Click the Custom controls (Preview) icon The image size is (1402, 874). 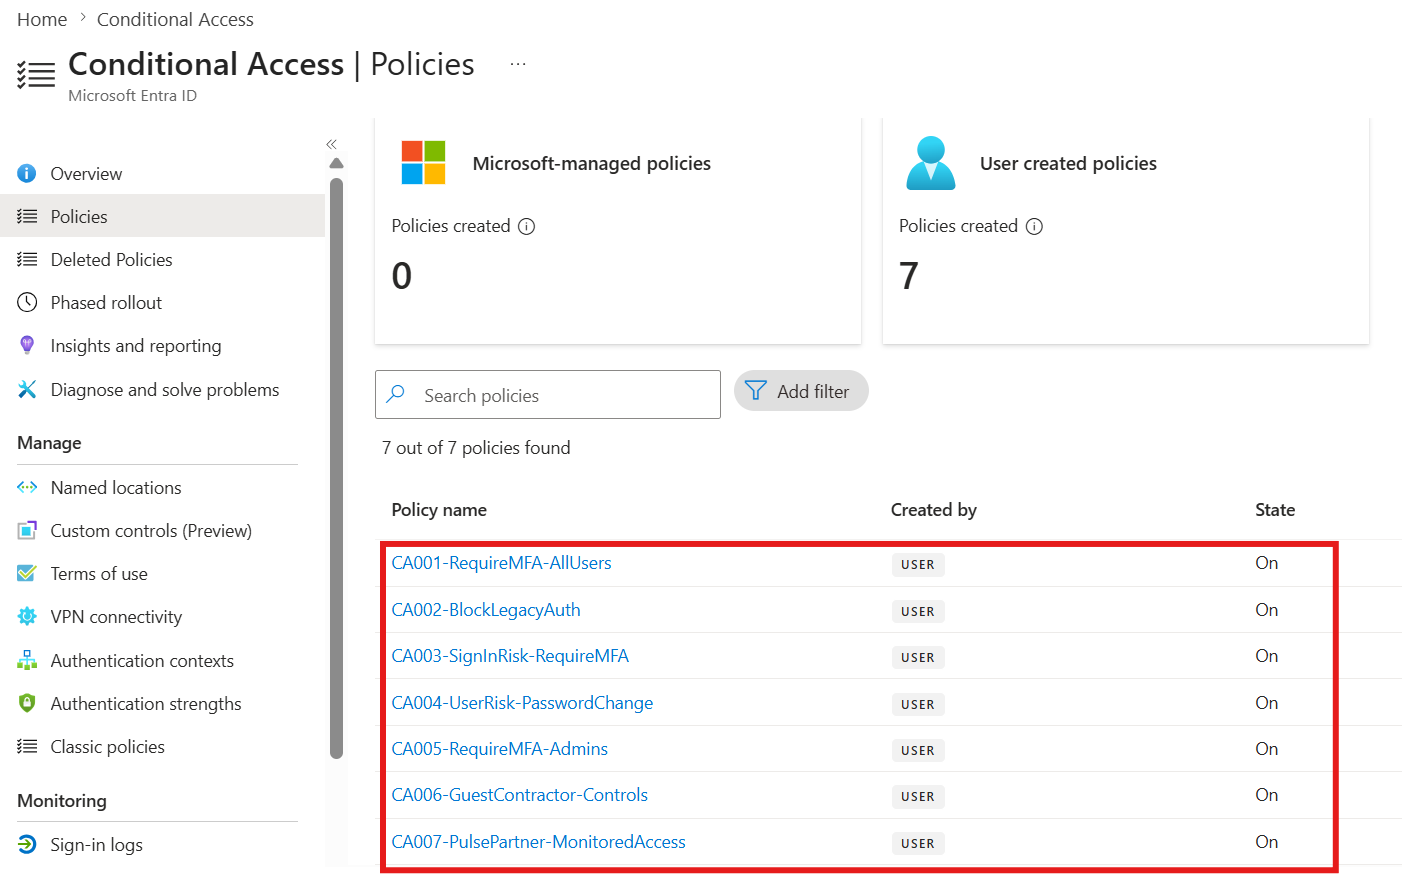[27, 531]
